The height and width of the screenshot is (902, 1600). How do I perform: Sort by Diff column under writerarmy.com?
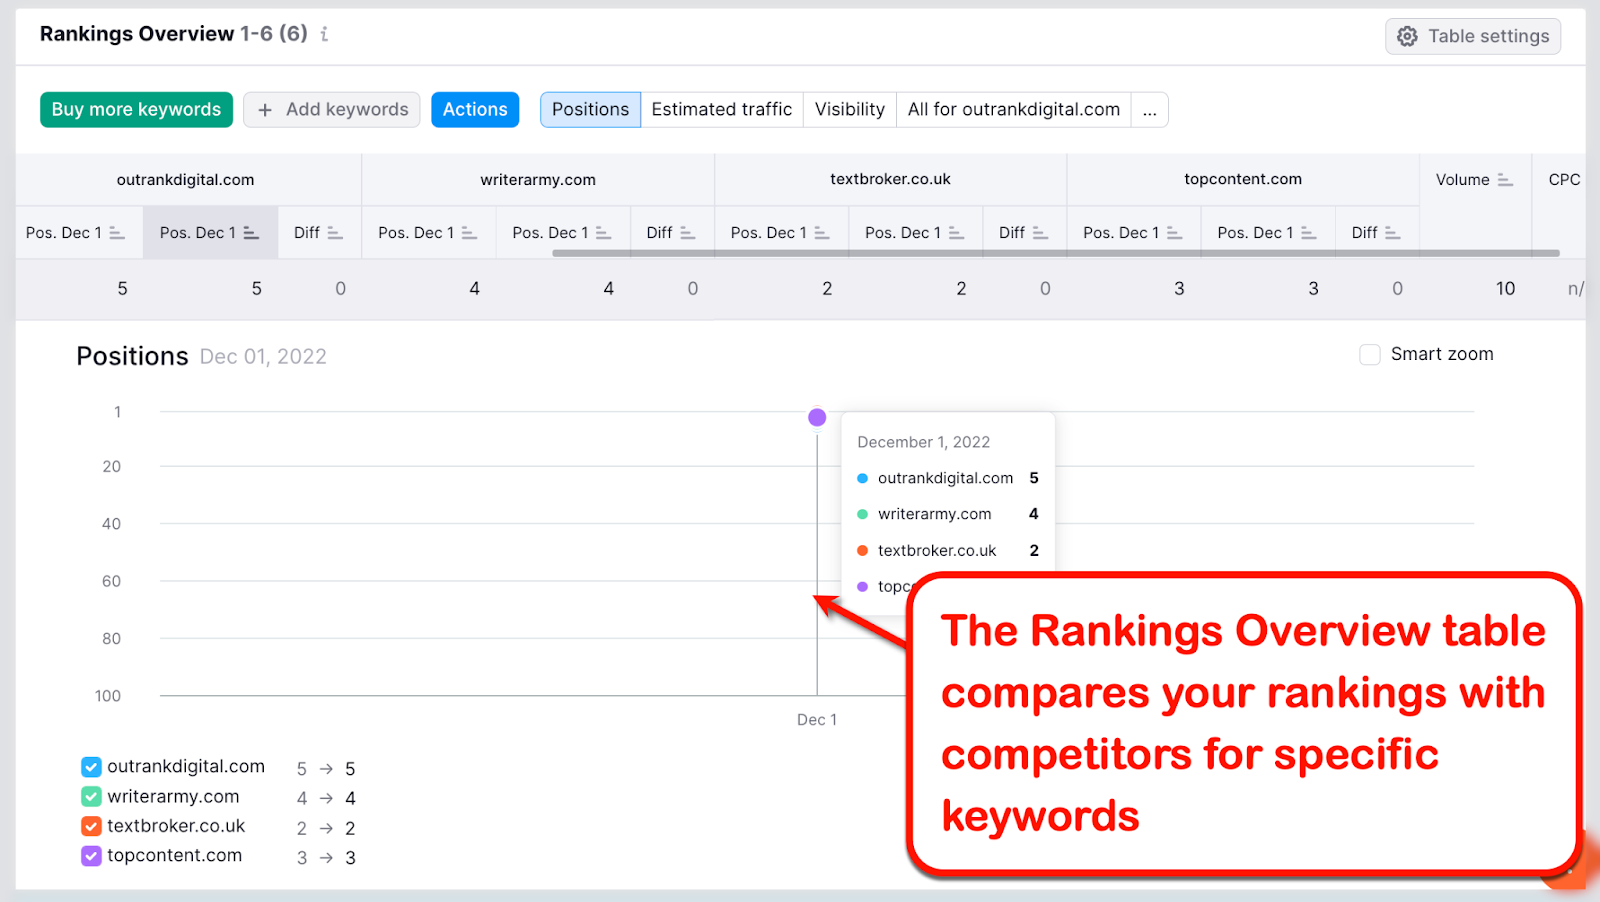[x=671, y=233]
